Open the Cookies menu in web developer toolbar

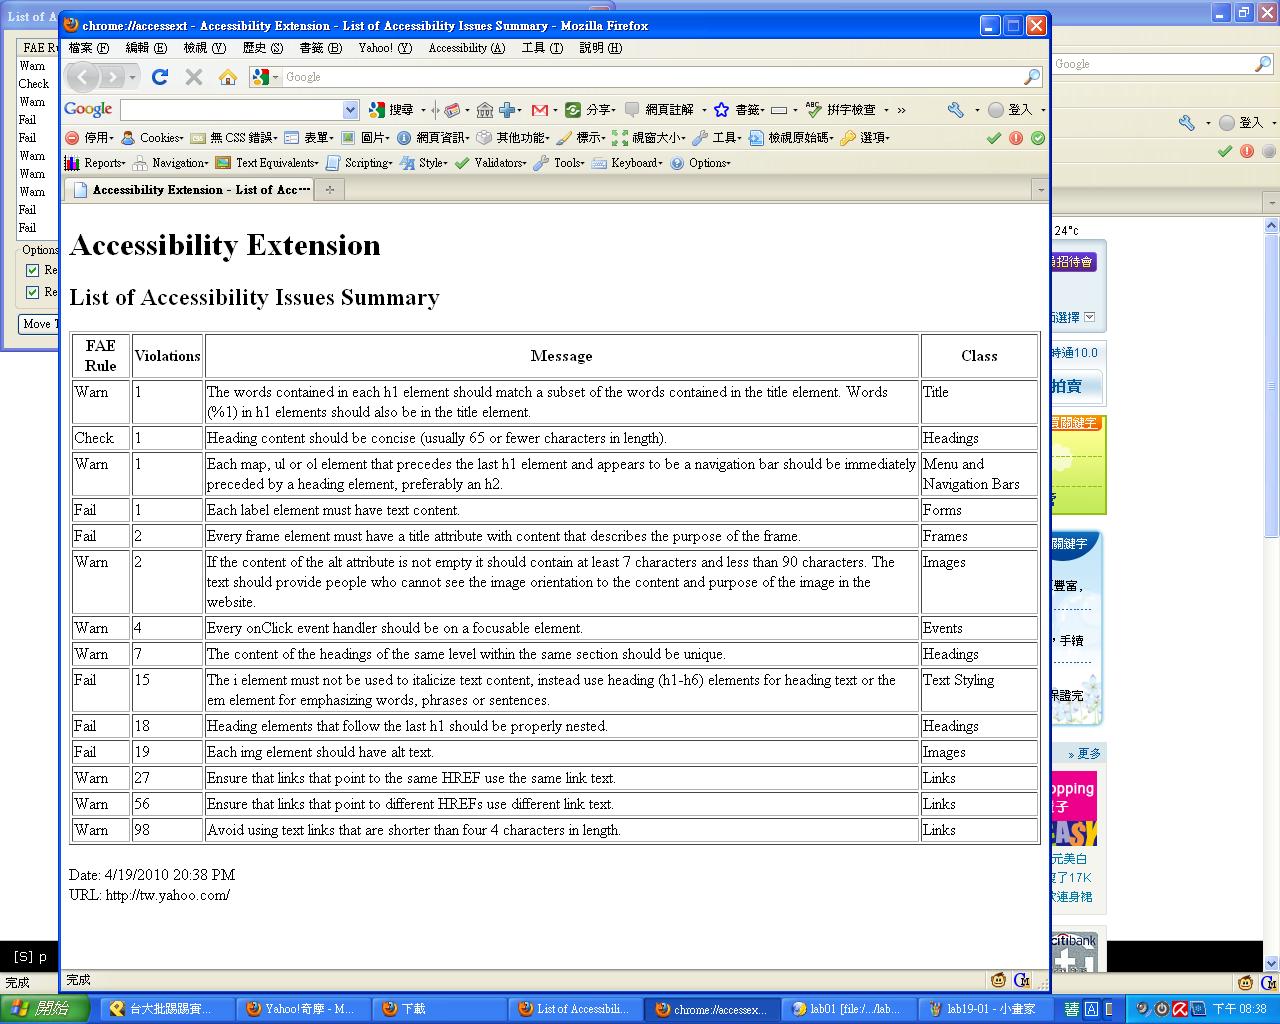tap(152, 138)
